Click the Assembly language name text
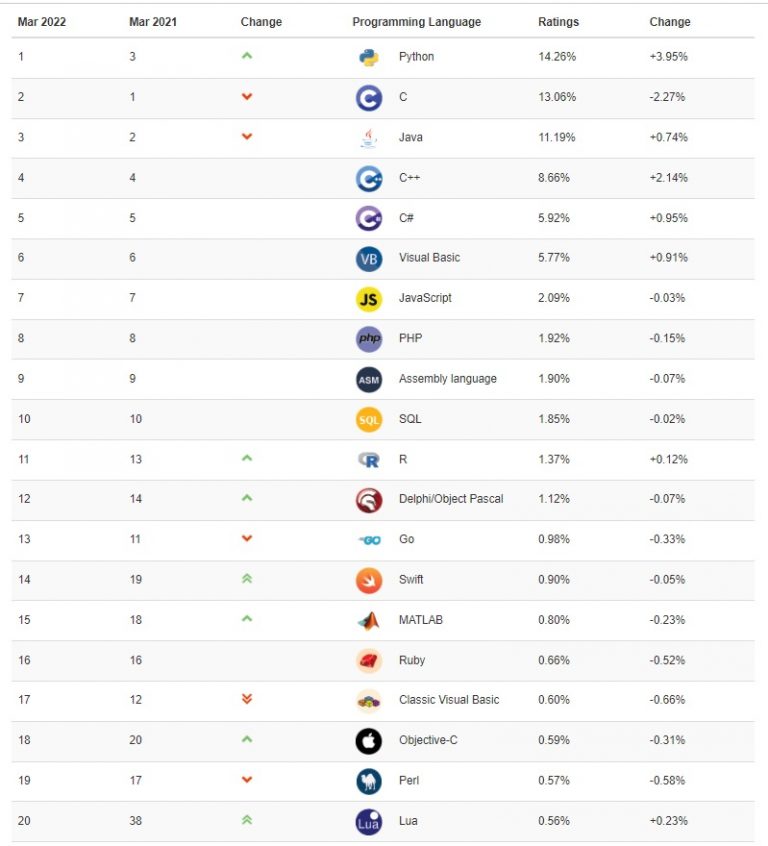The width and height of the screenshot is (768, 846). tap(447, 379)
